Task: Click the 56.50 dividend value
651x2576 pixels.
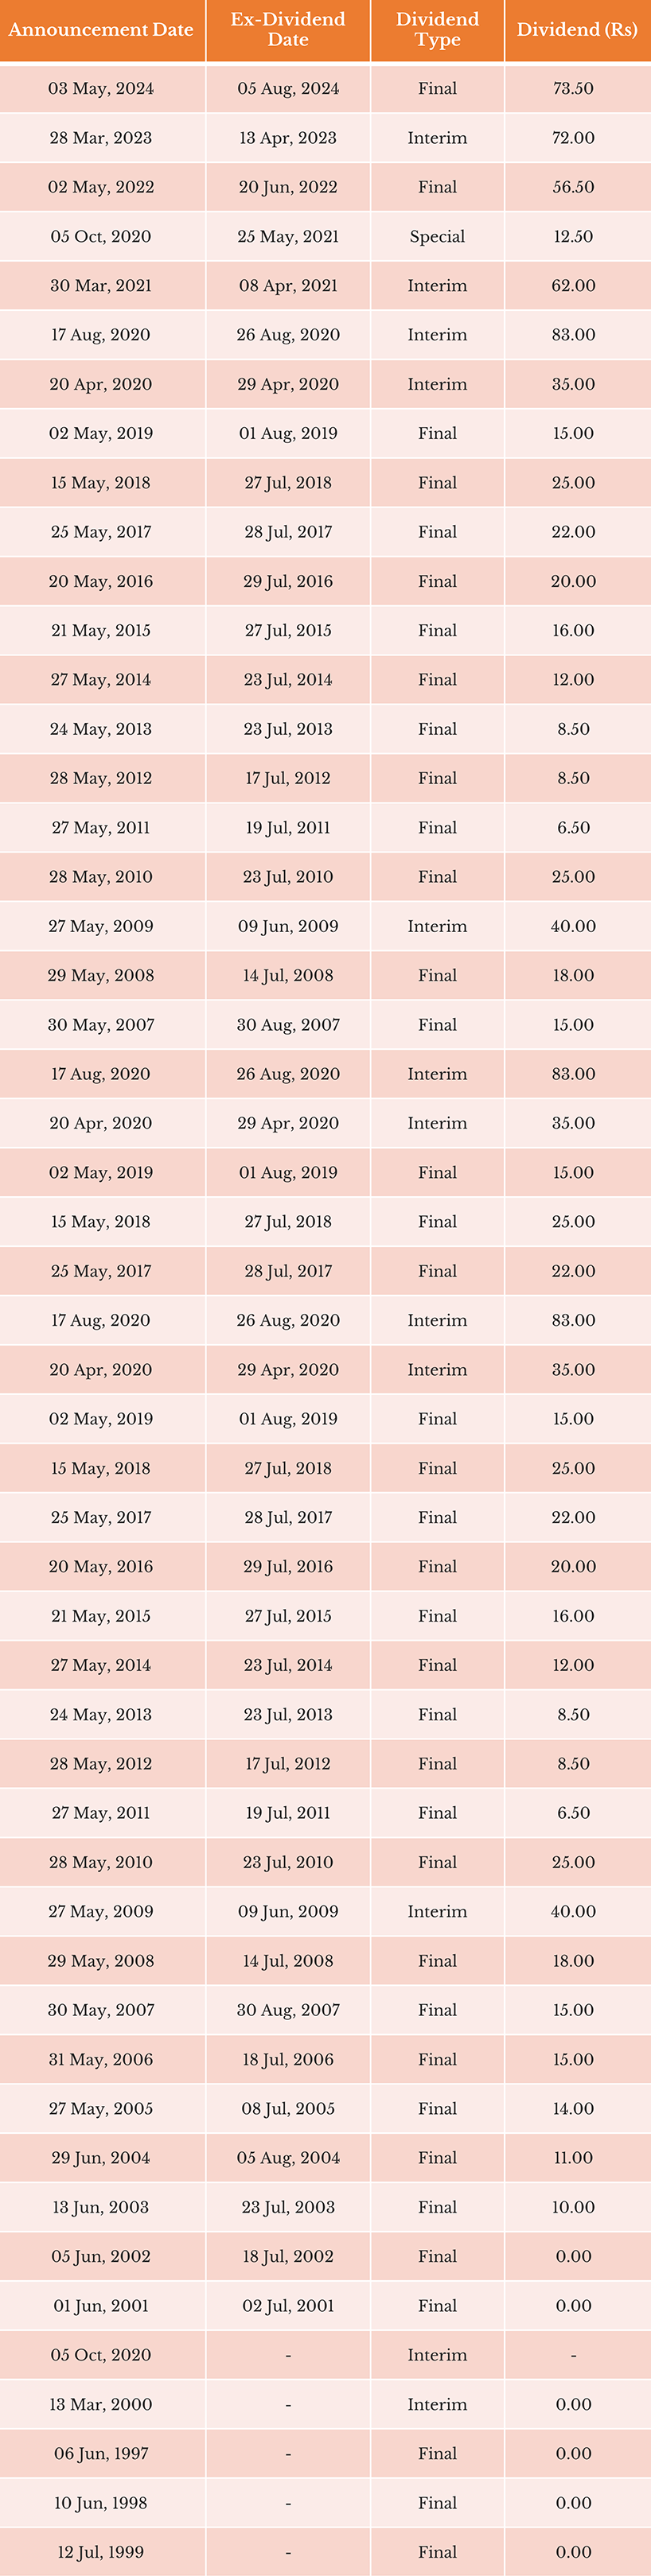Action: pyautogui.click(x=573, y=187)
